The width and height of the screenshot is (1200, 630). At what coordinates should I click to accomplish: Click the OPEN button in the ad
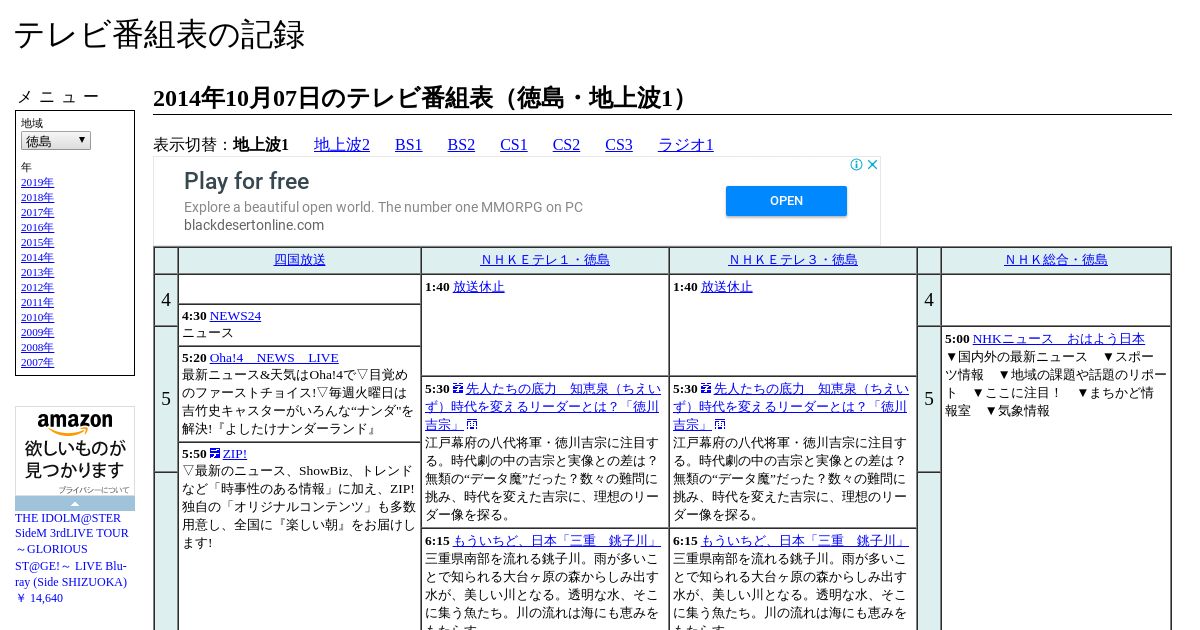786,201
